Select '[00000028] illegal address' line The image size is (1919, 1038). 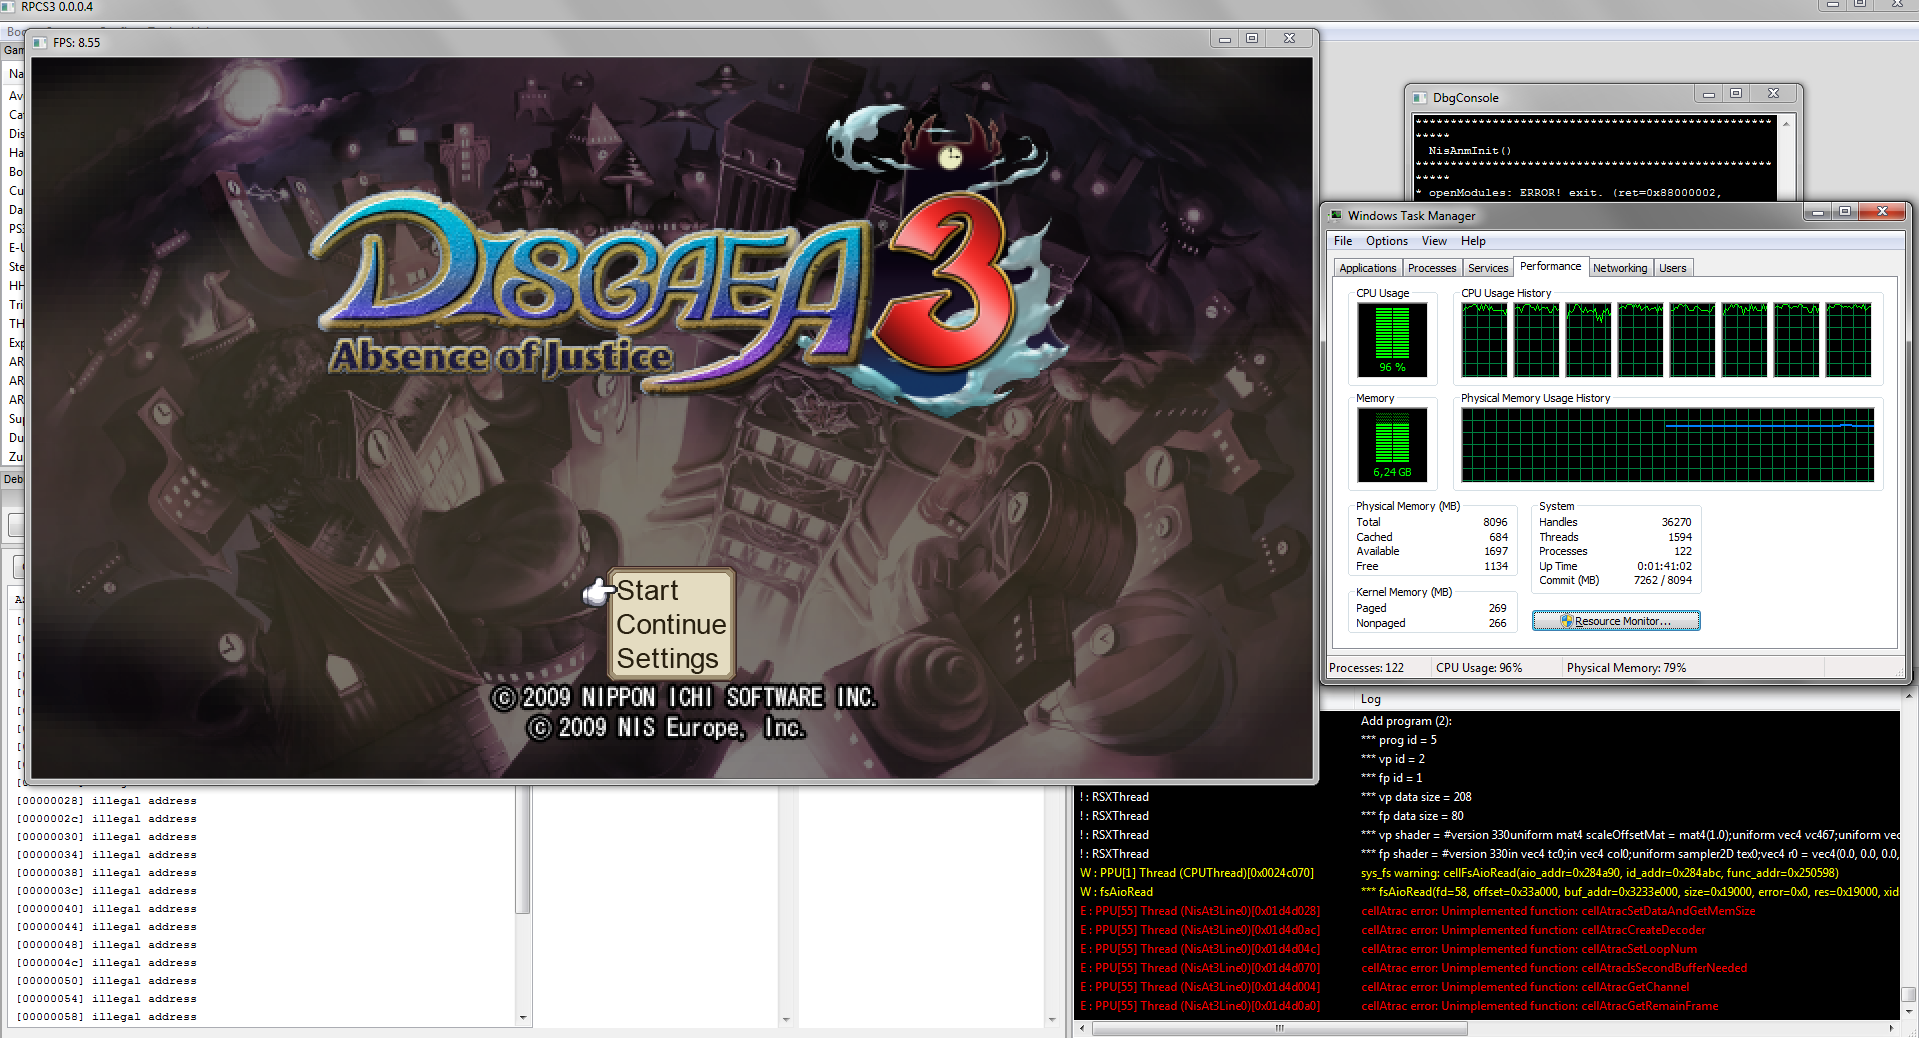coord(106,801)
